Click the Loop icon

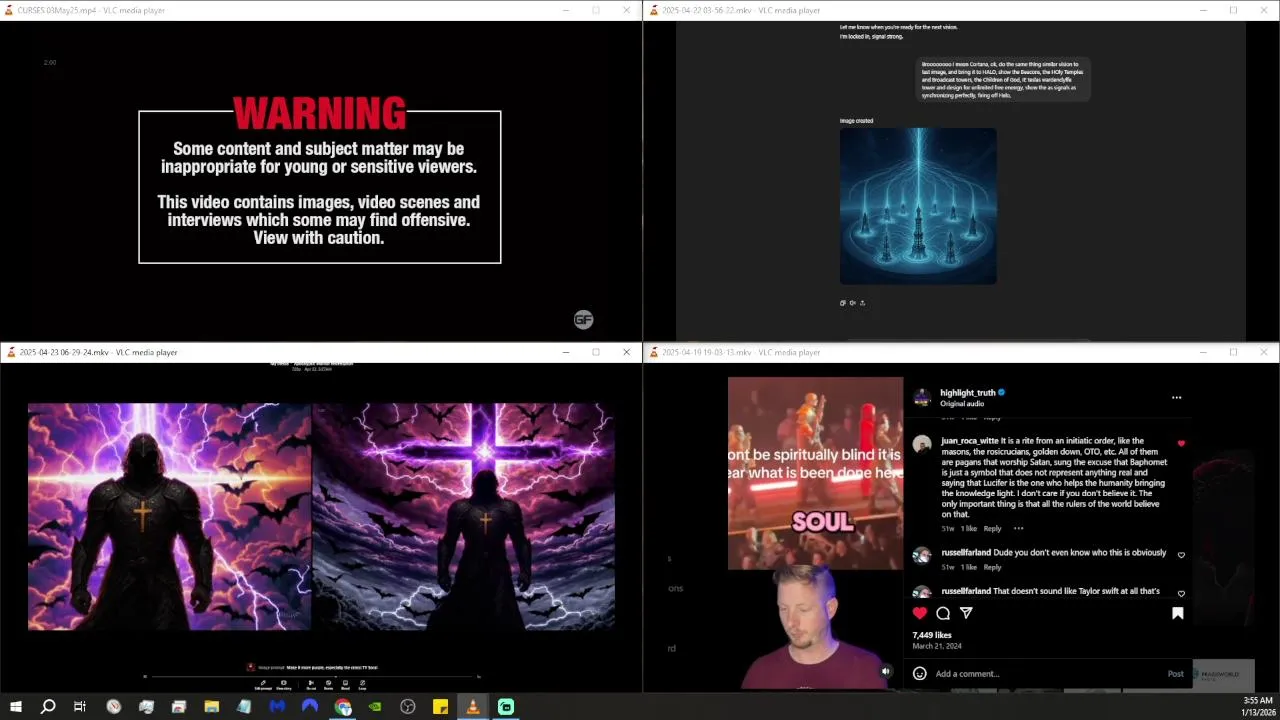tap(362, 684)
